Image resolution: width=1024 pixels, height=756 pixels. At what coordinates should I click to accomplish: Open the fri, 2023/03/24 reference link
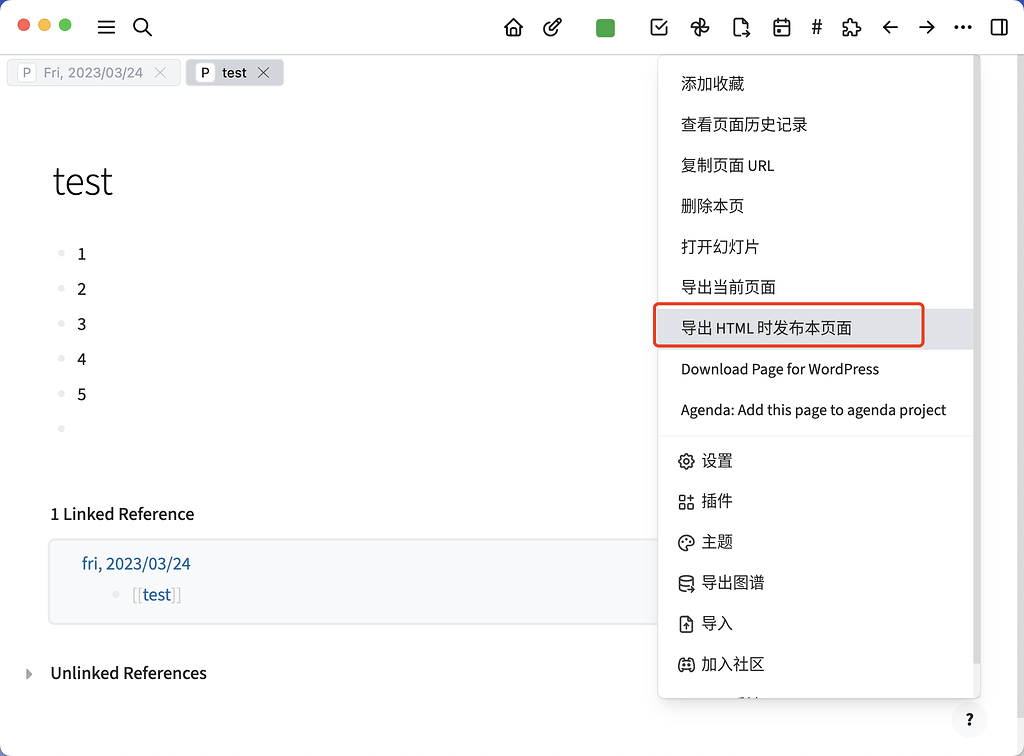point(135,563)
